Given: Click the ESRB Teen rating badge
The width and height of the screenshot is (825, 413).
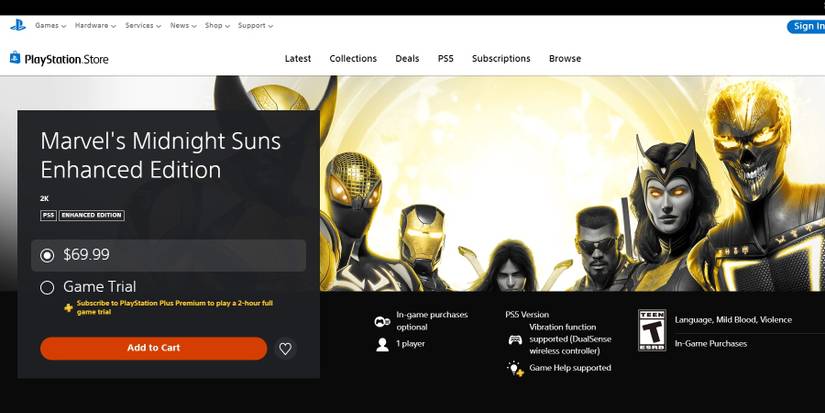Looking at the screenshot, I should (x=652, y=330).
